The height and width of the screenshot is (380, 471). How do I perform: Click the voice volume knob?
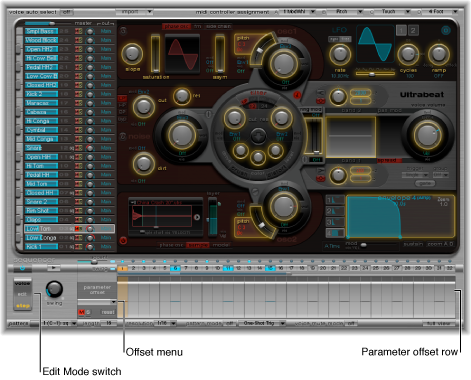(427, 135)
